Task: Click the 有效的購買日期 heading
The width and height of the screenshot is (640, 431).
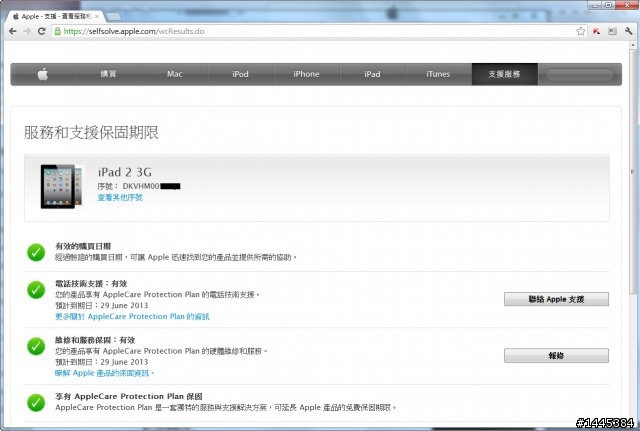Action: [x=83, y=246]
